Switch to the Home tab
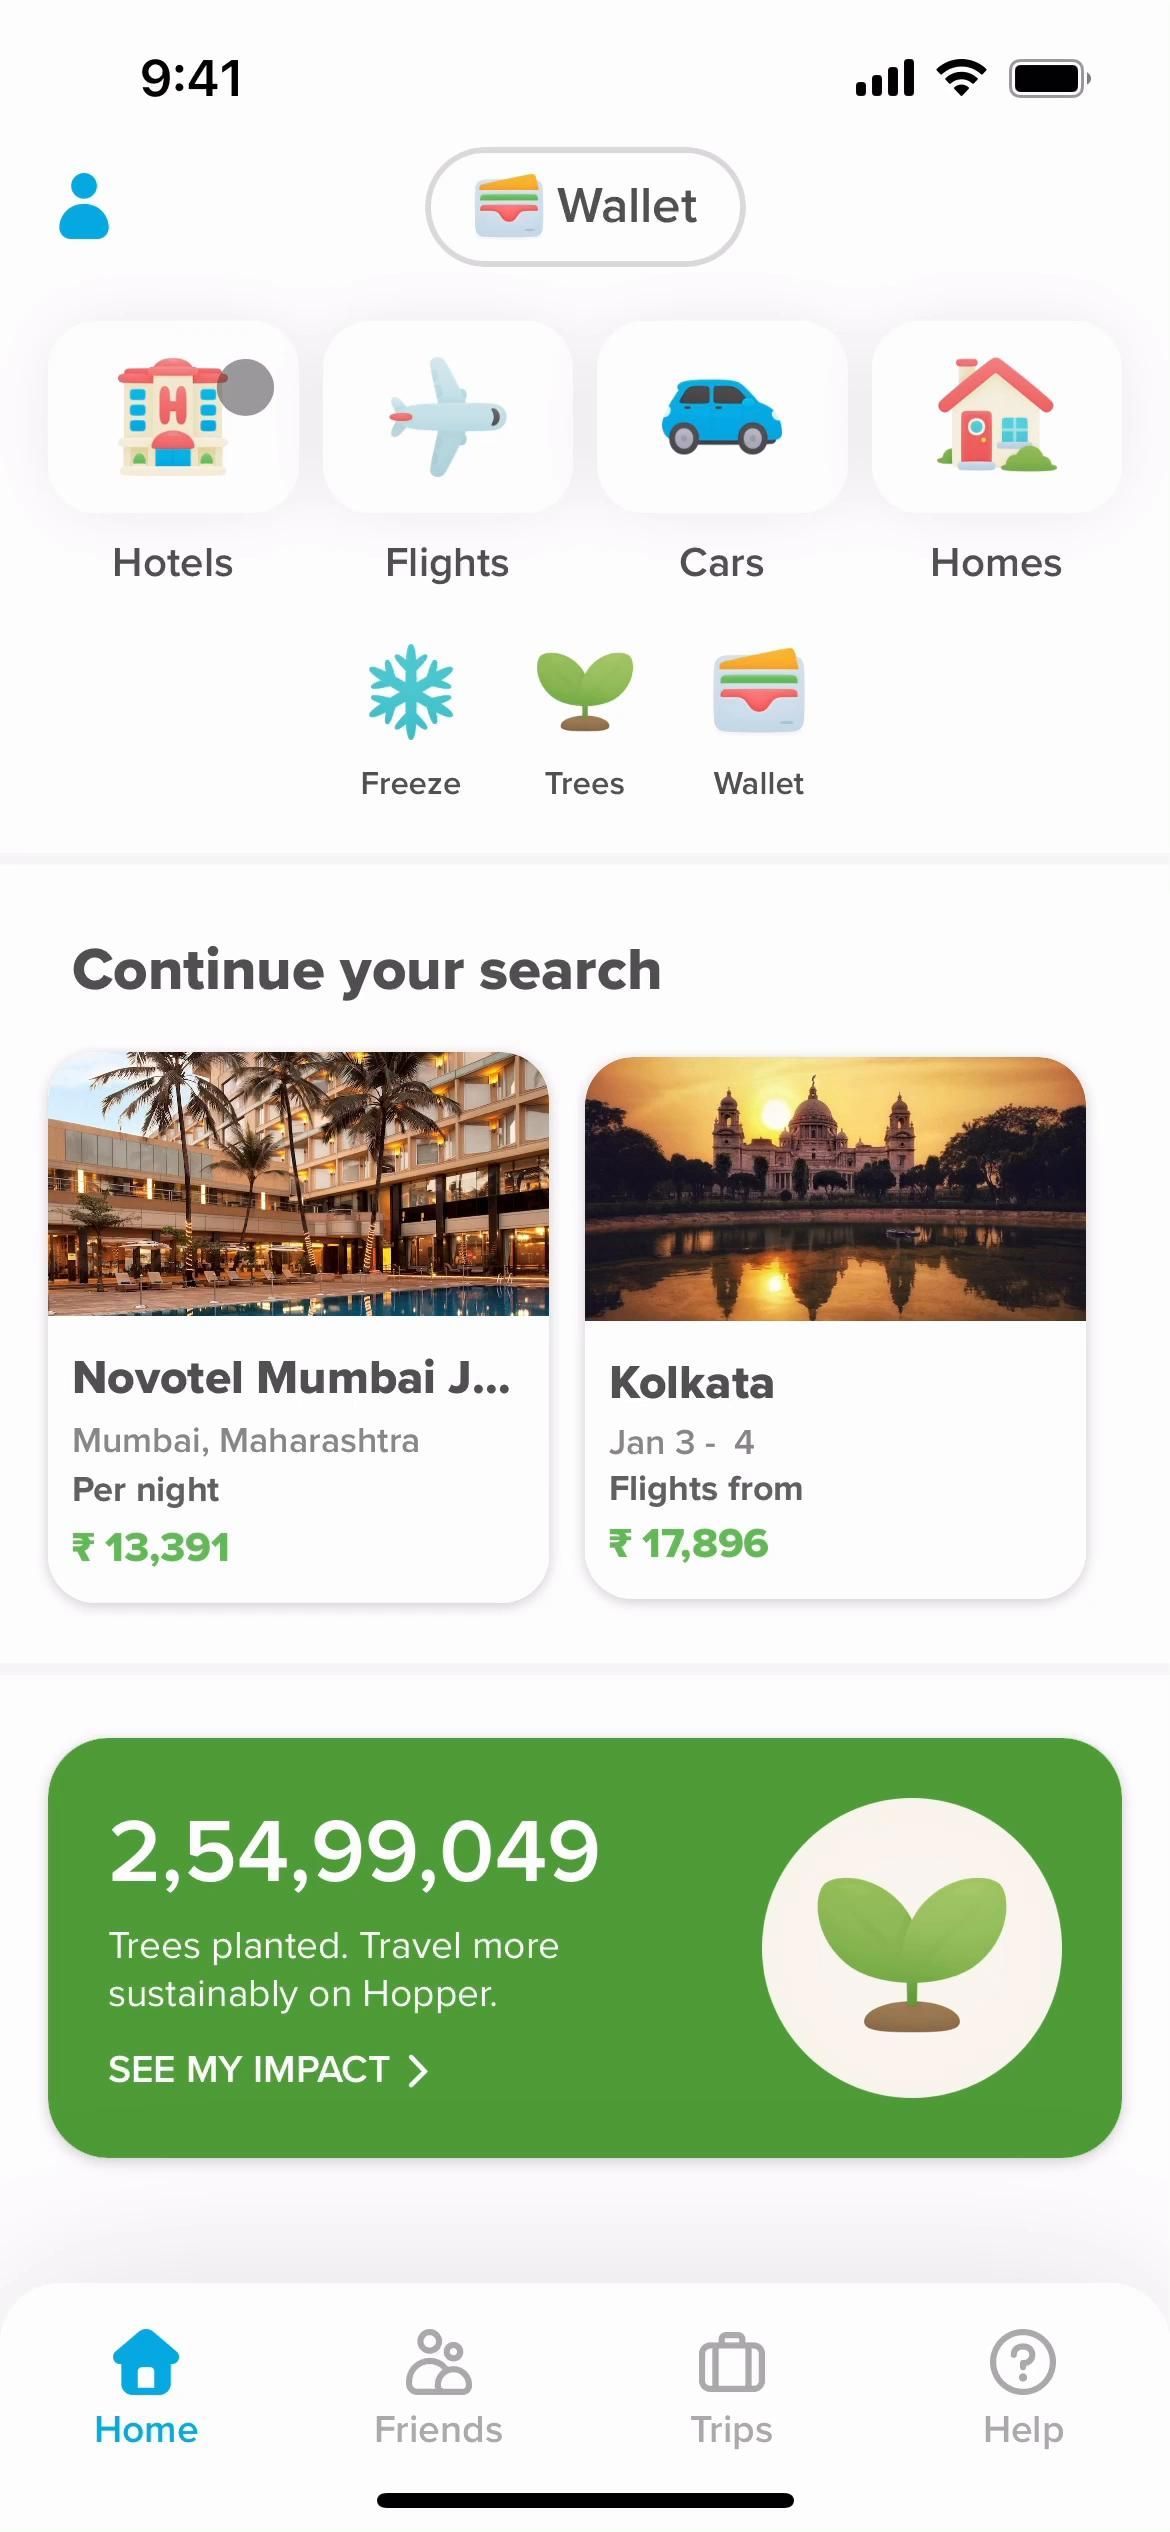The image size is (1170, 2532). [x=146, y=2388]
